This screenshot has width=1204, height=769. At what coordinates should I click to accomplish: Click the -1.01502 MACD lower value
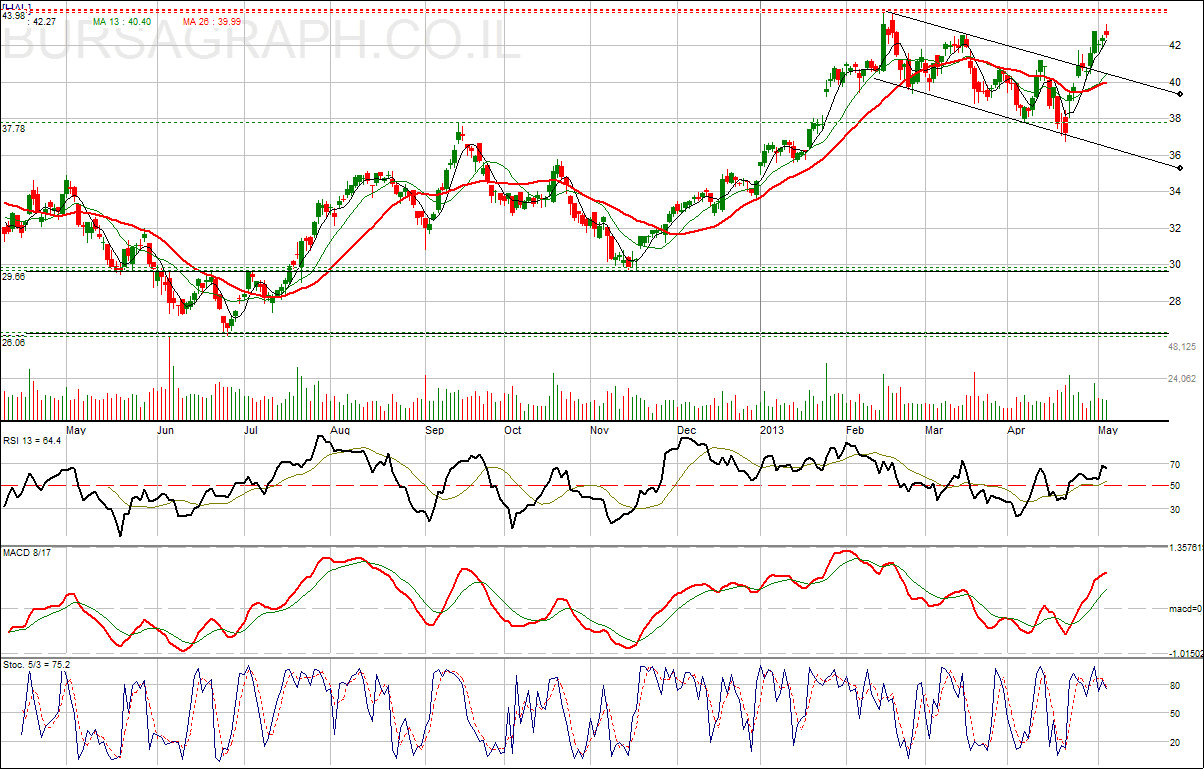(1186, 653)
